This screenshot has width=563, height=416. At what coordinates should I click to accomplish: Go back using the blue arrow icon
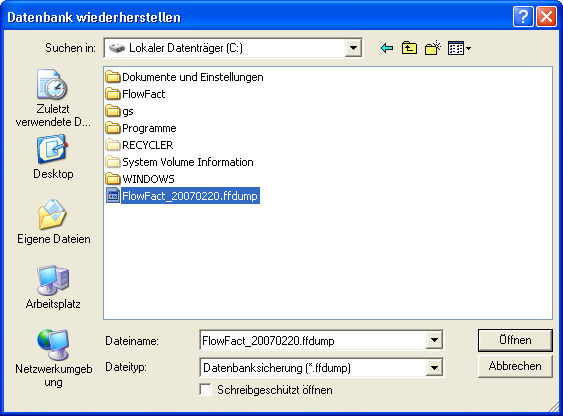point(387,48)
